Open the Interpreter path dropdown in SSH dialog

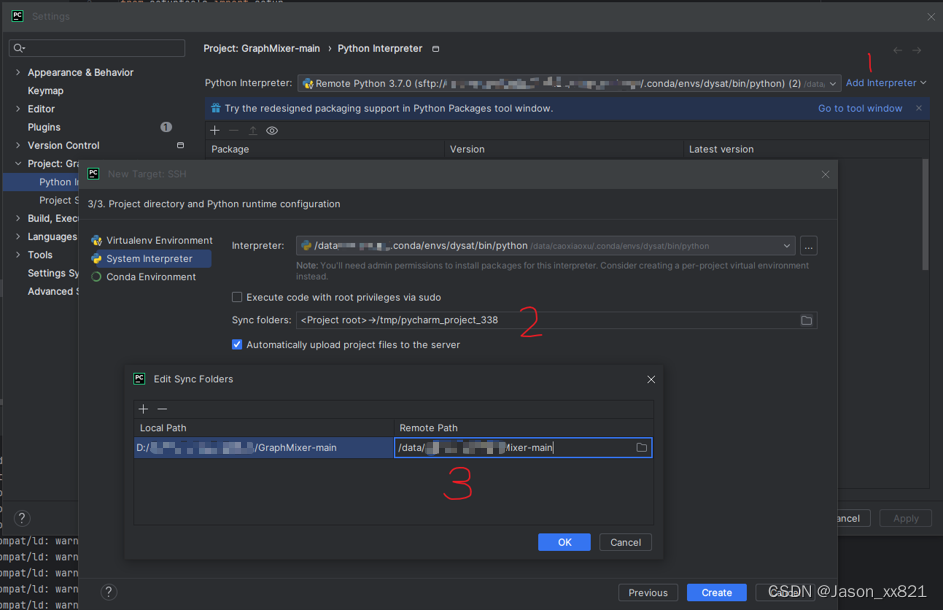click(x=786, y=246)
